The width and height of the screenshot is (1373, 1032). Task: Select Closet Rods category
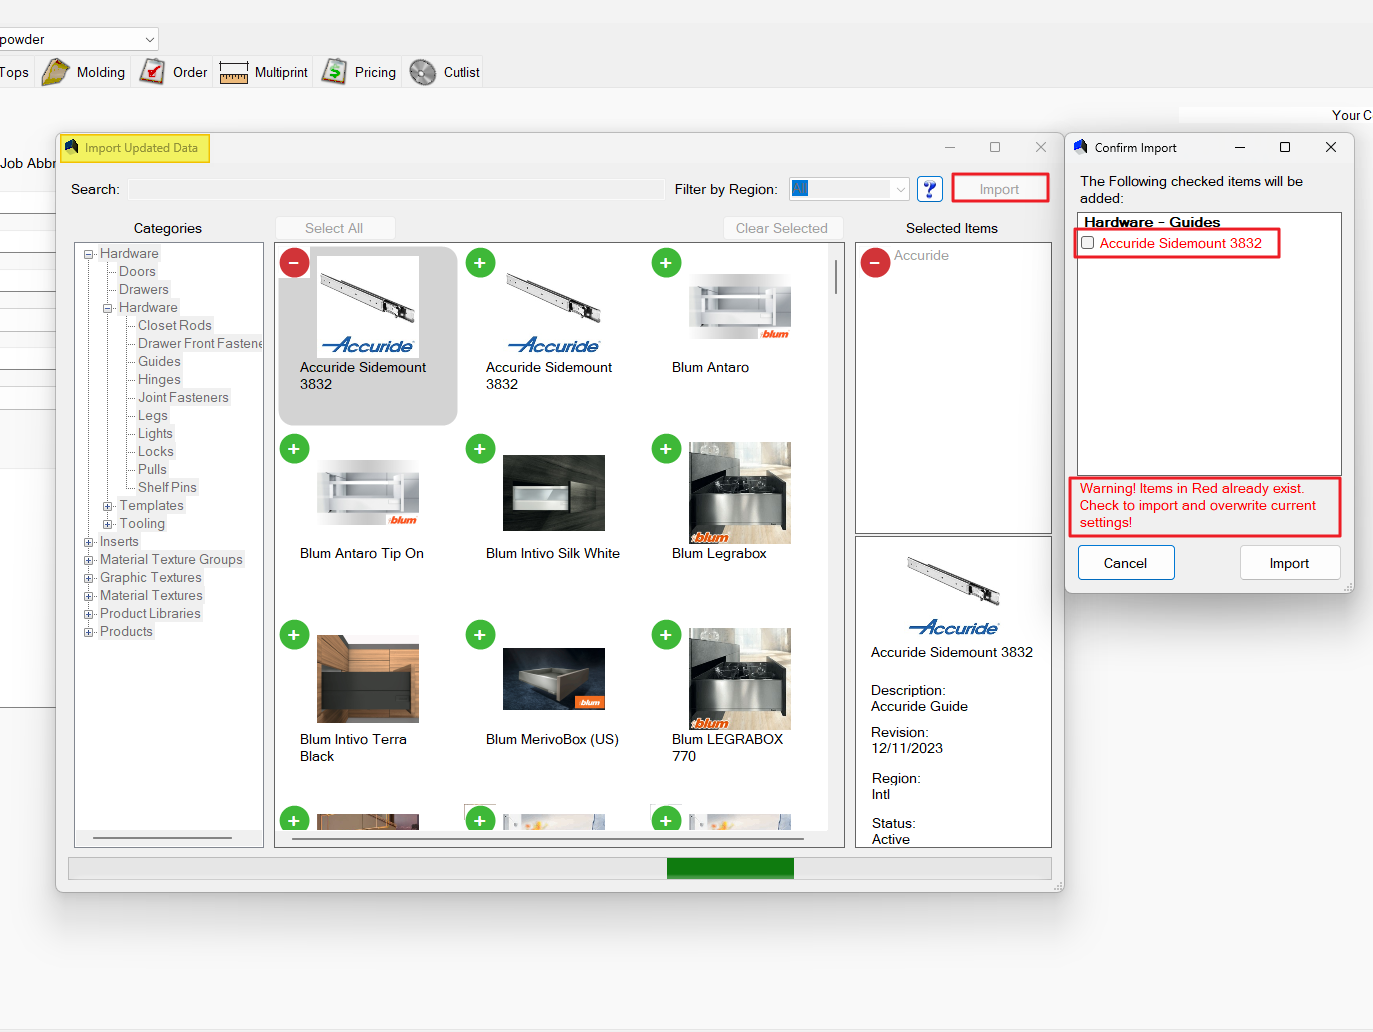[x=175, y=326]
